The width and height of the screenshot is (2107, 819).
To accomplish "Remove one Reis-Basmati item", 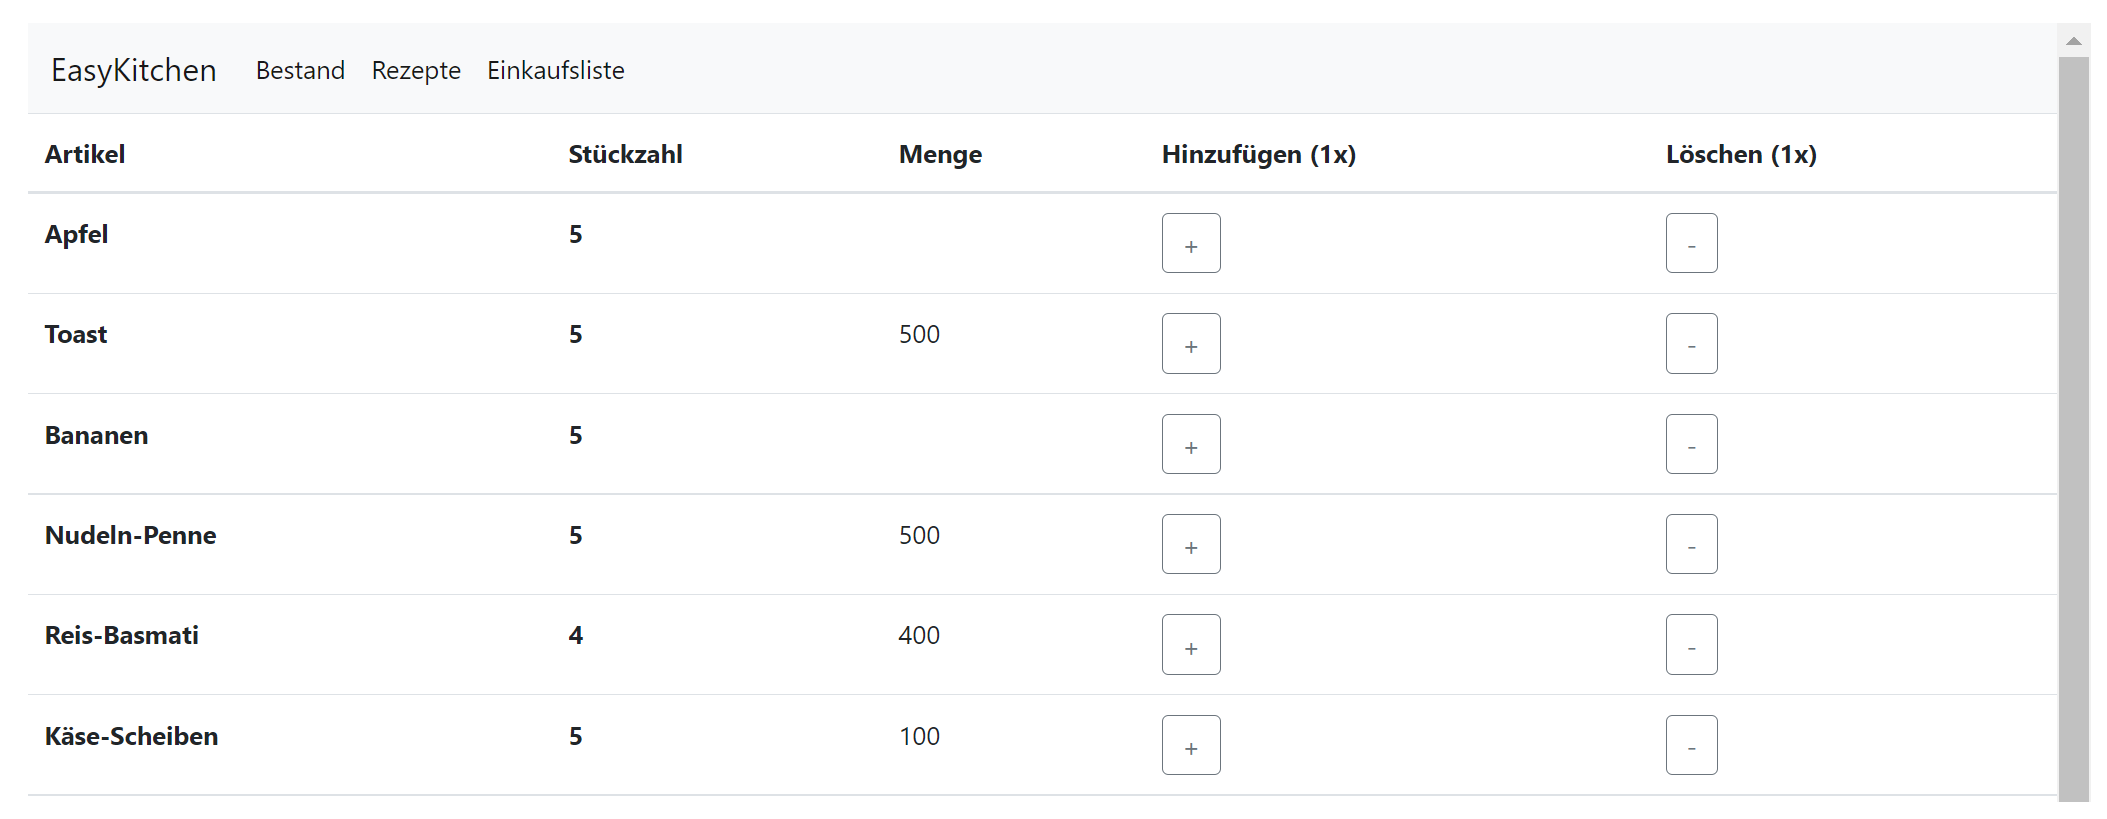I will pos(1691,644).
